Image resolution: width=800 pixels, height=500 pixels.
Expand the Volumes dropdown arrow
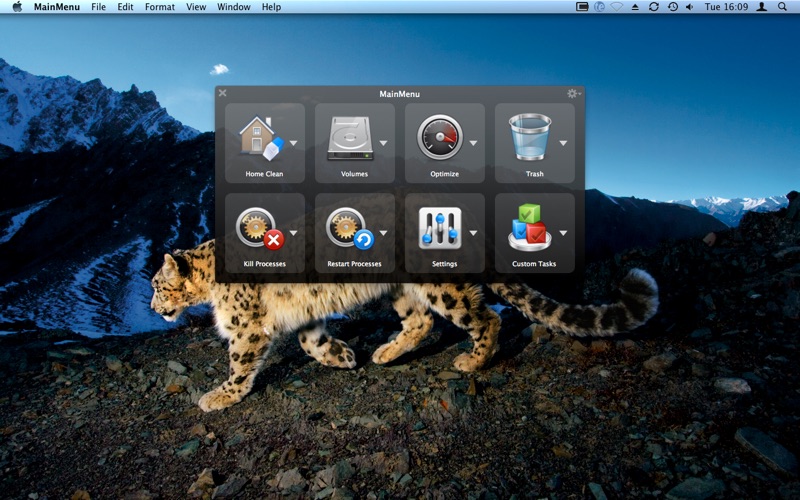383,143
